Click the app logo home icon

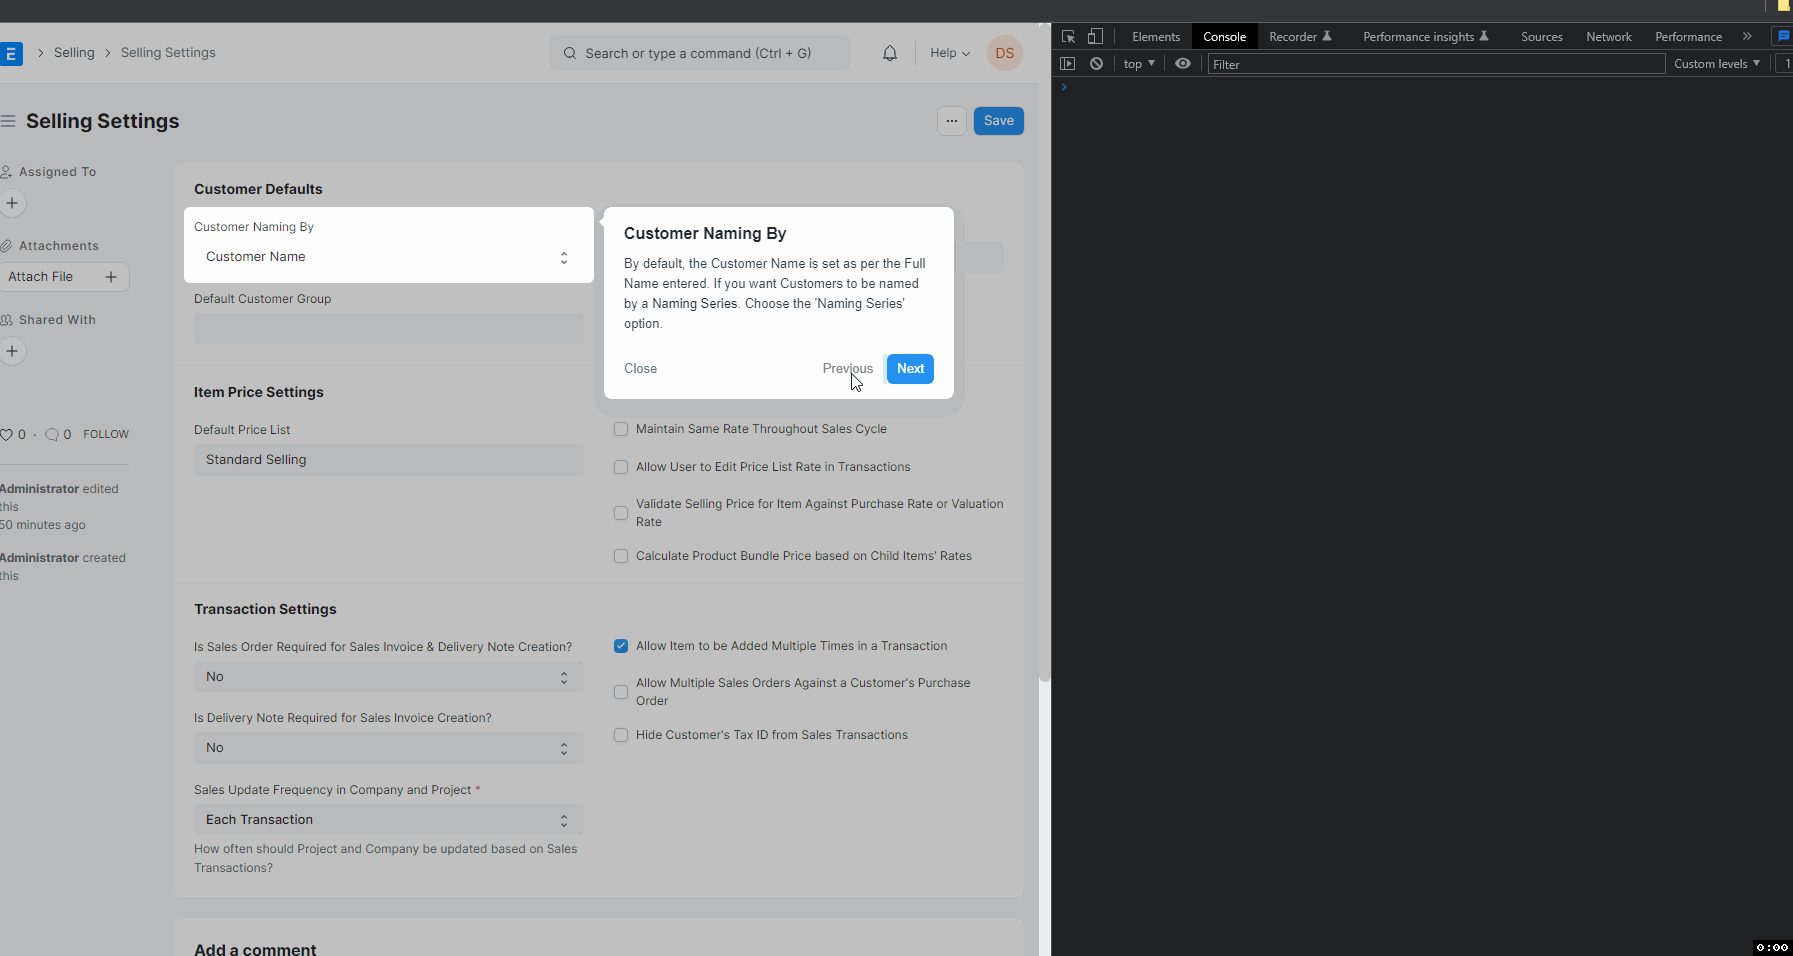[10, 53]
